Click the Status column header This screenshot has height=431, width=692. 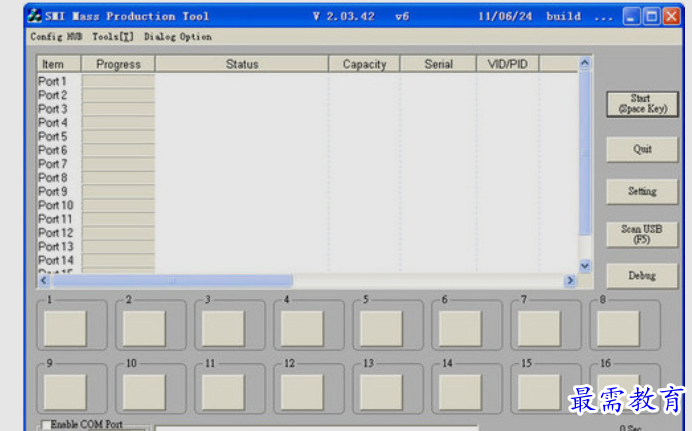click(x=242, y=64)
